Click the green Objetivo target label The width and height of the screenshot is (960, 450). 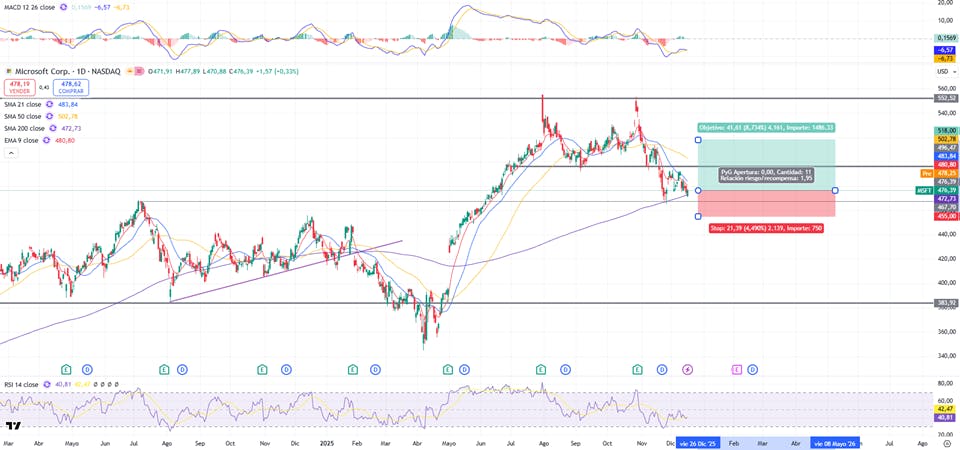coord(767,127)
